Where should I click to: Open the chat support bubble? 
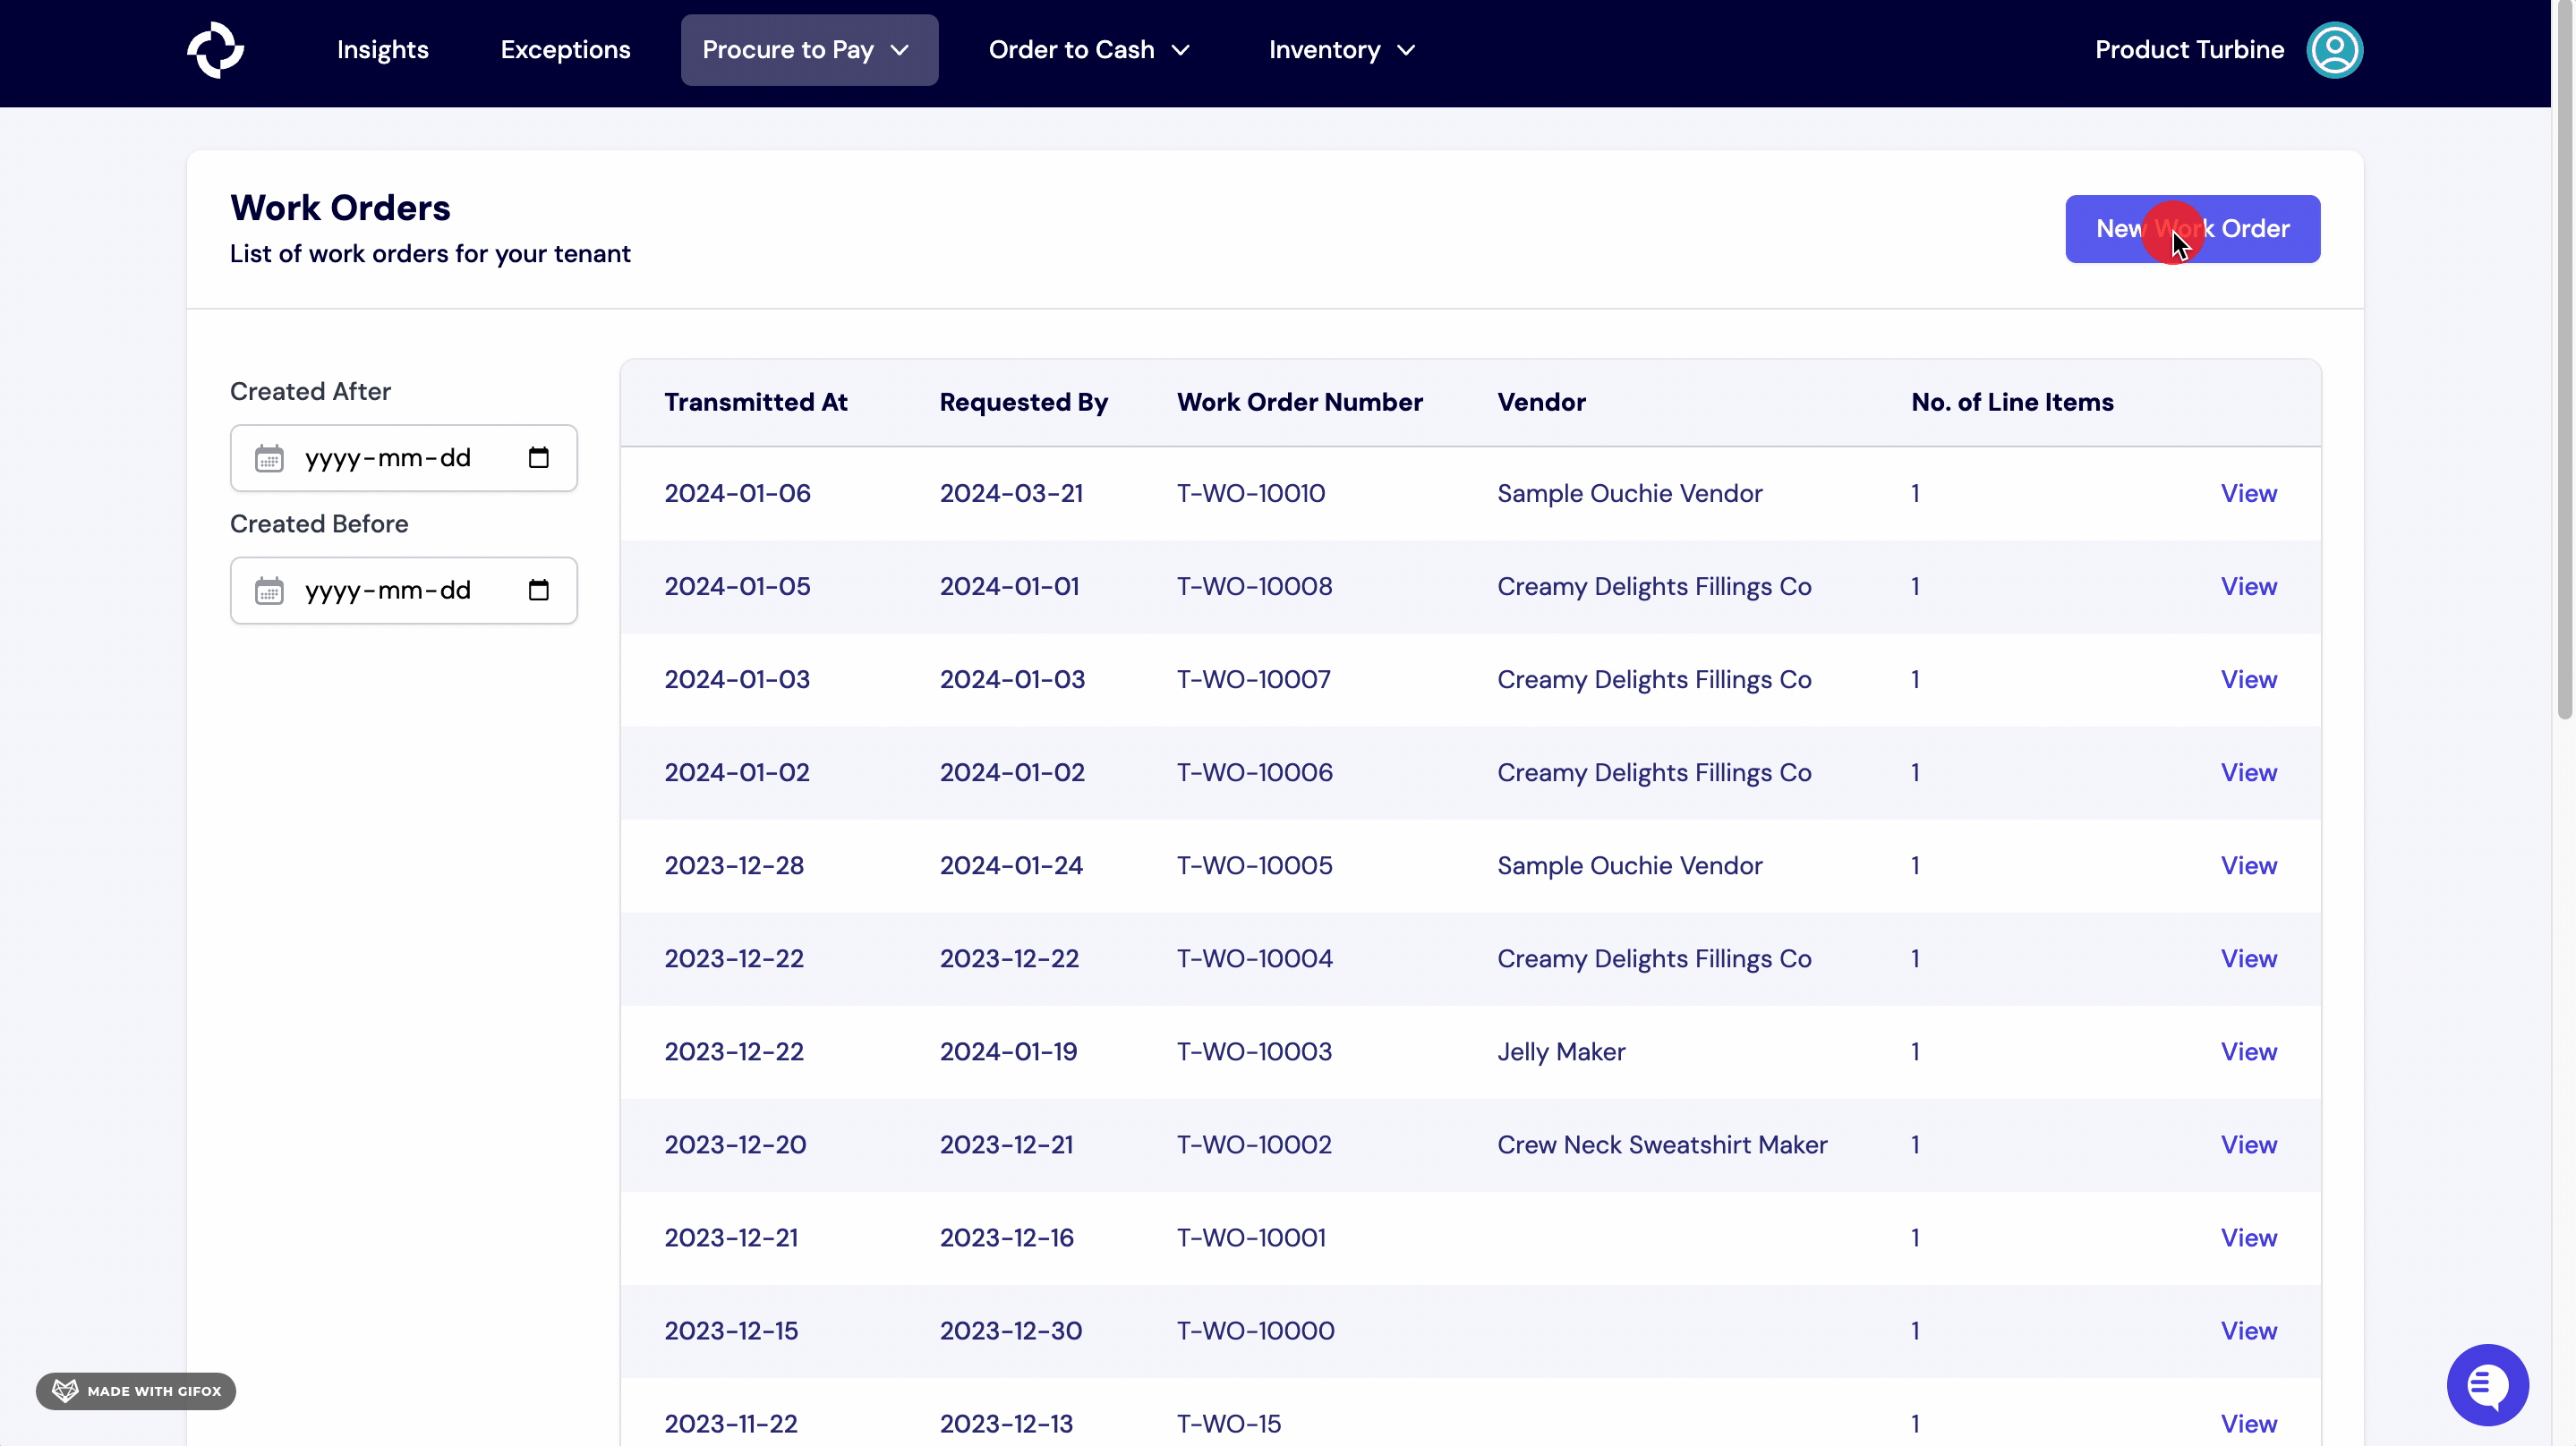[2487, 1384]
